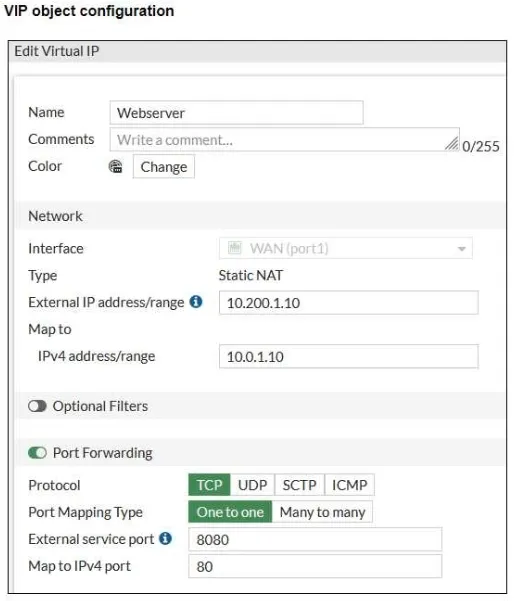Select the TCP protocol option

click(x=209, y=485)
